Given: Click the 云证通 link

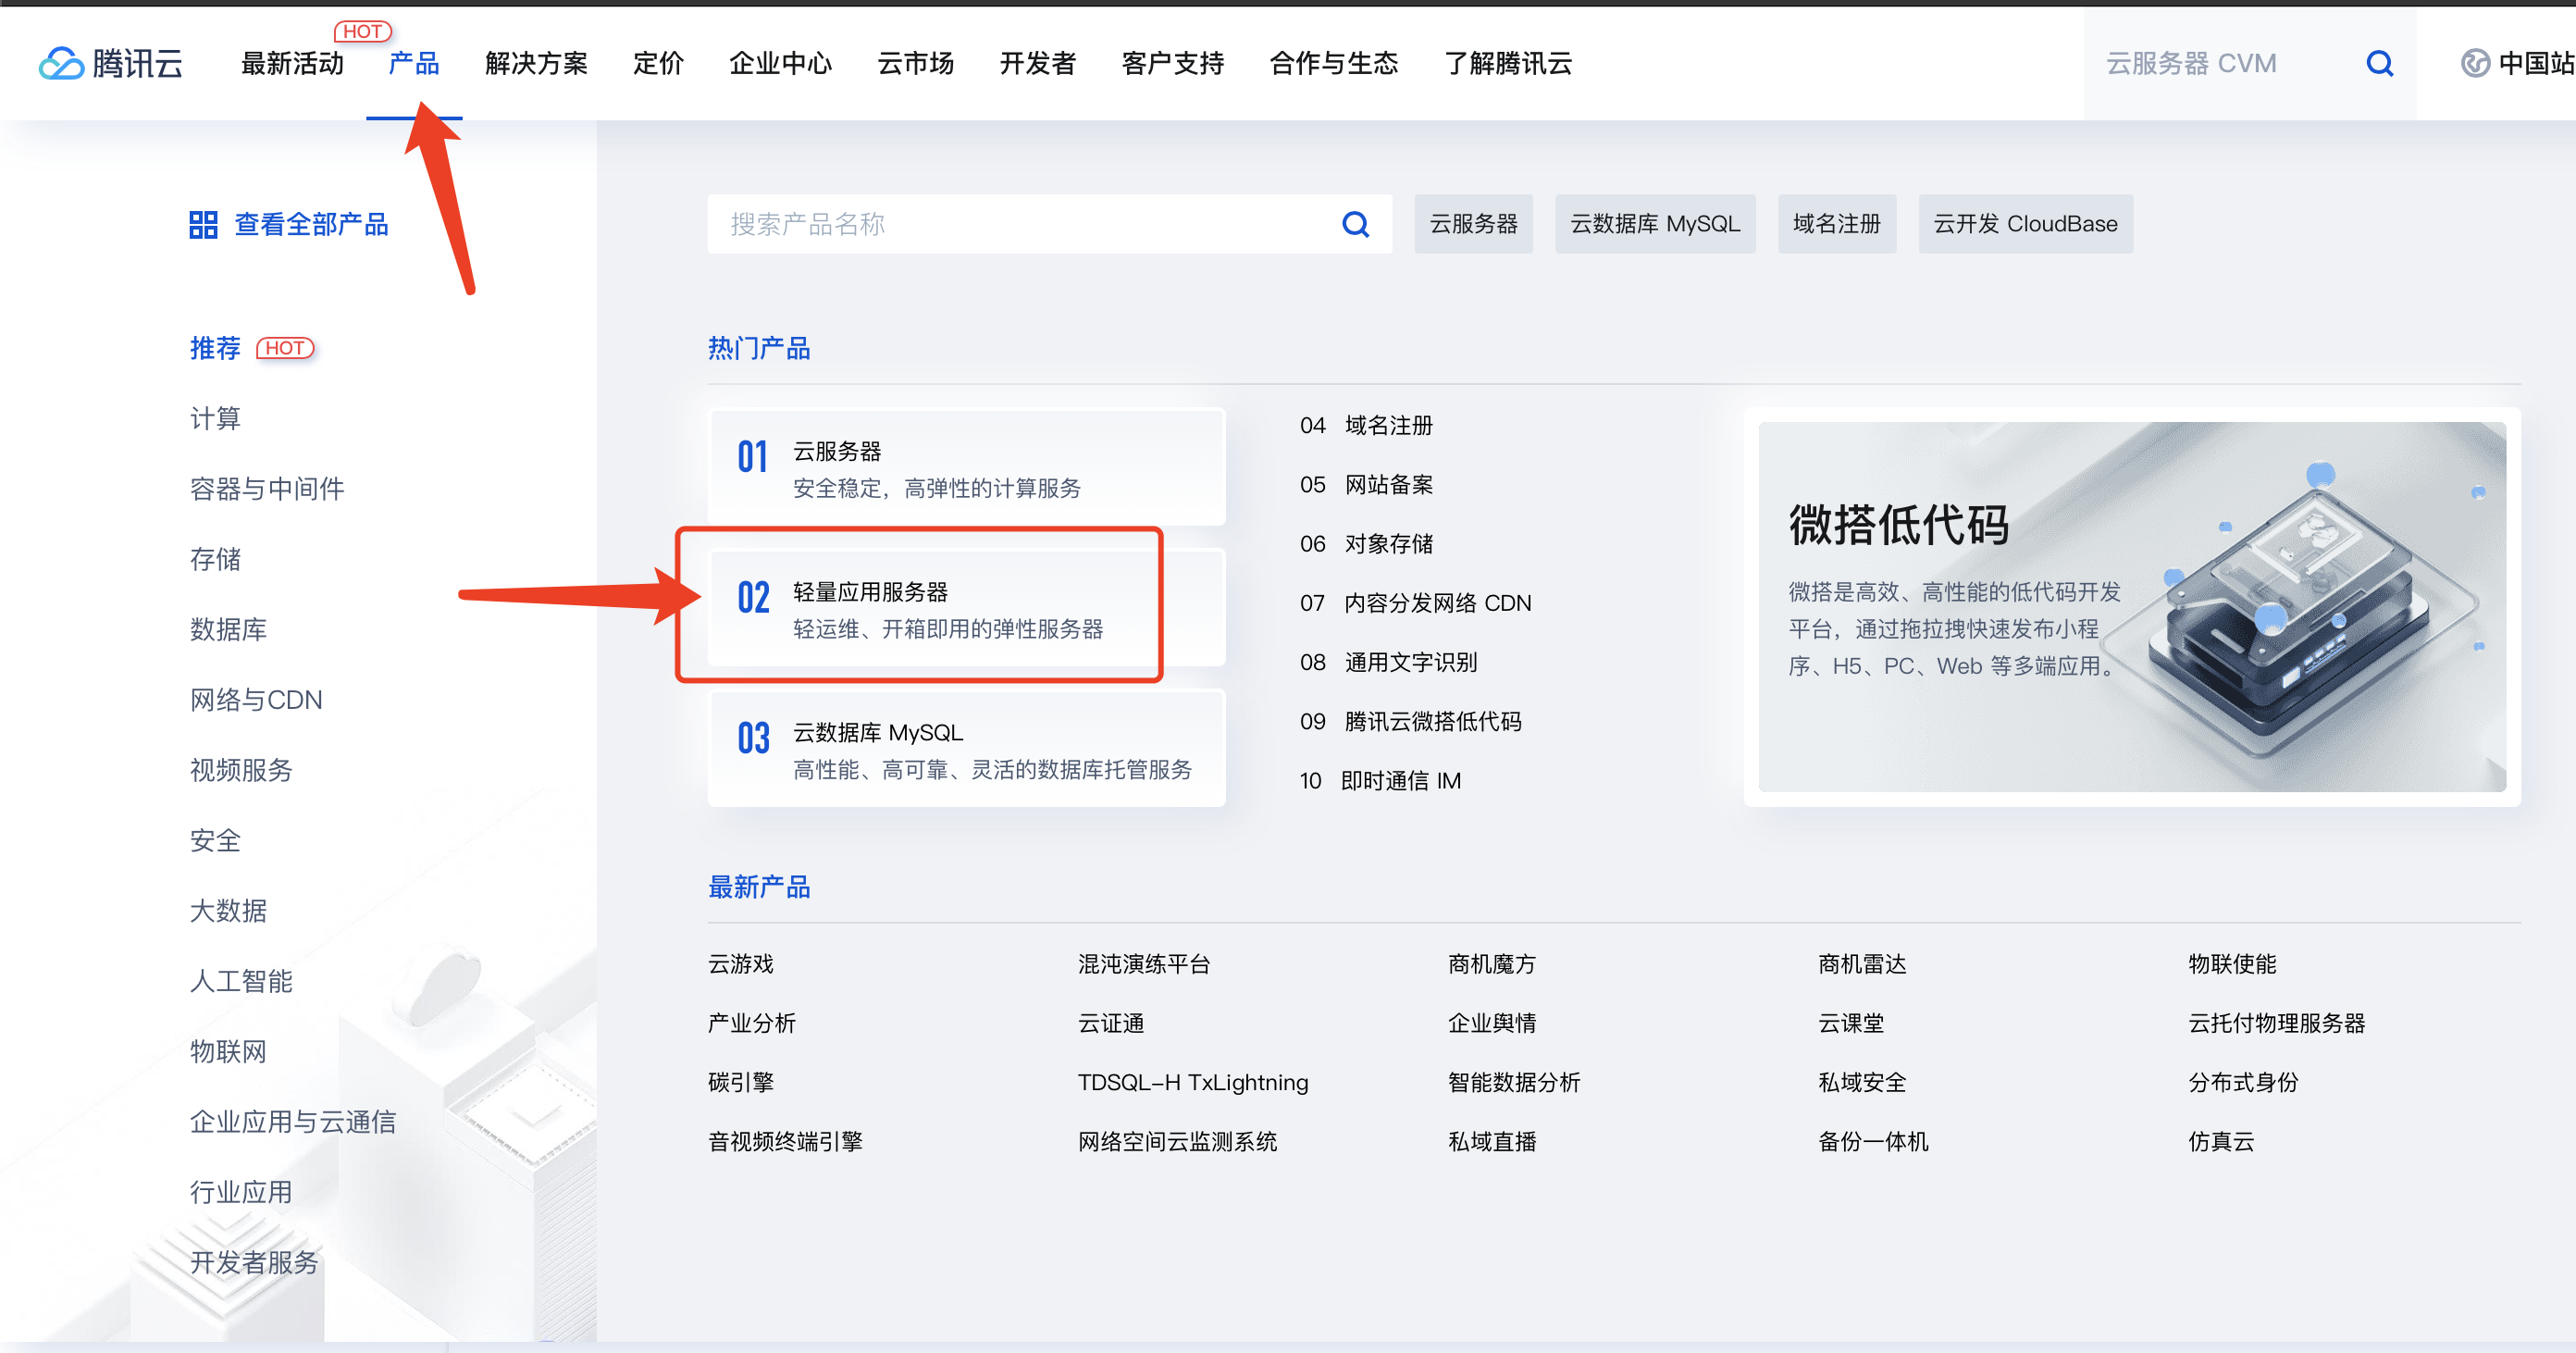Looking at the screenshot, I should click(x=1111, y=1023).
